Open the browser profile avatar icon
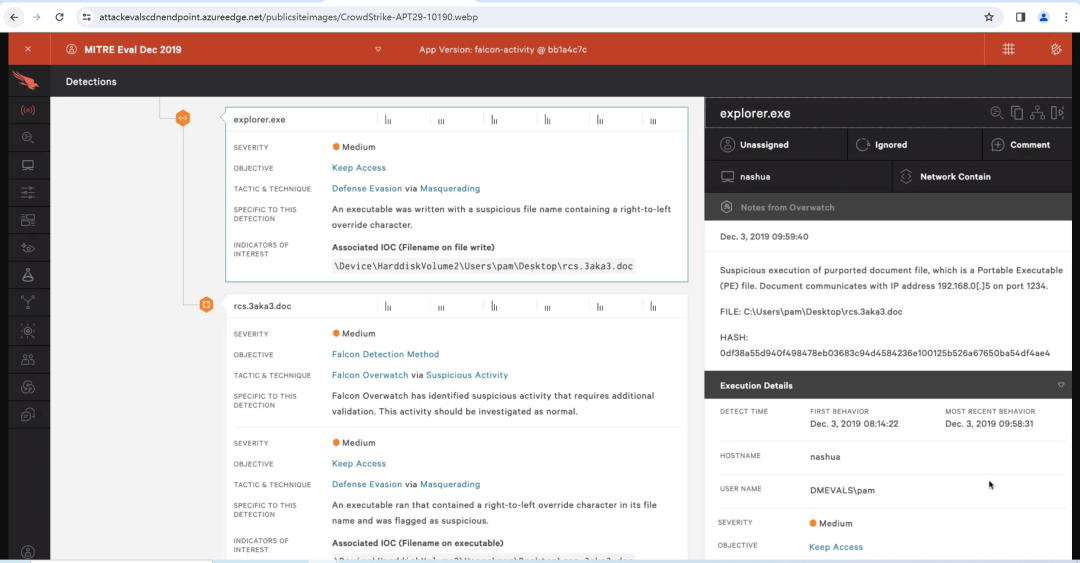The image size is (1080, 563). (x=1043, y=17)
